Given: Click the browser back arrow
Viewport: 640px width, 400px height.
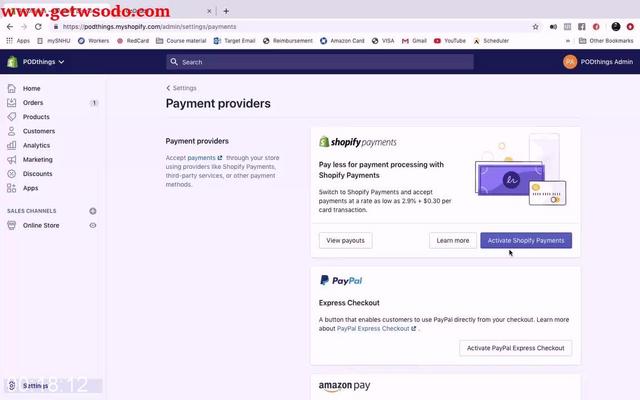Looking at the screenshot, I should tap(10, 27).
